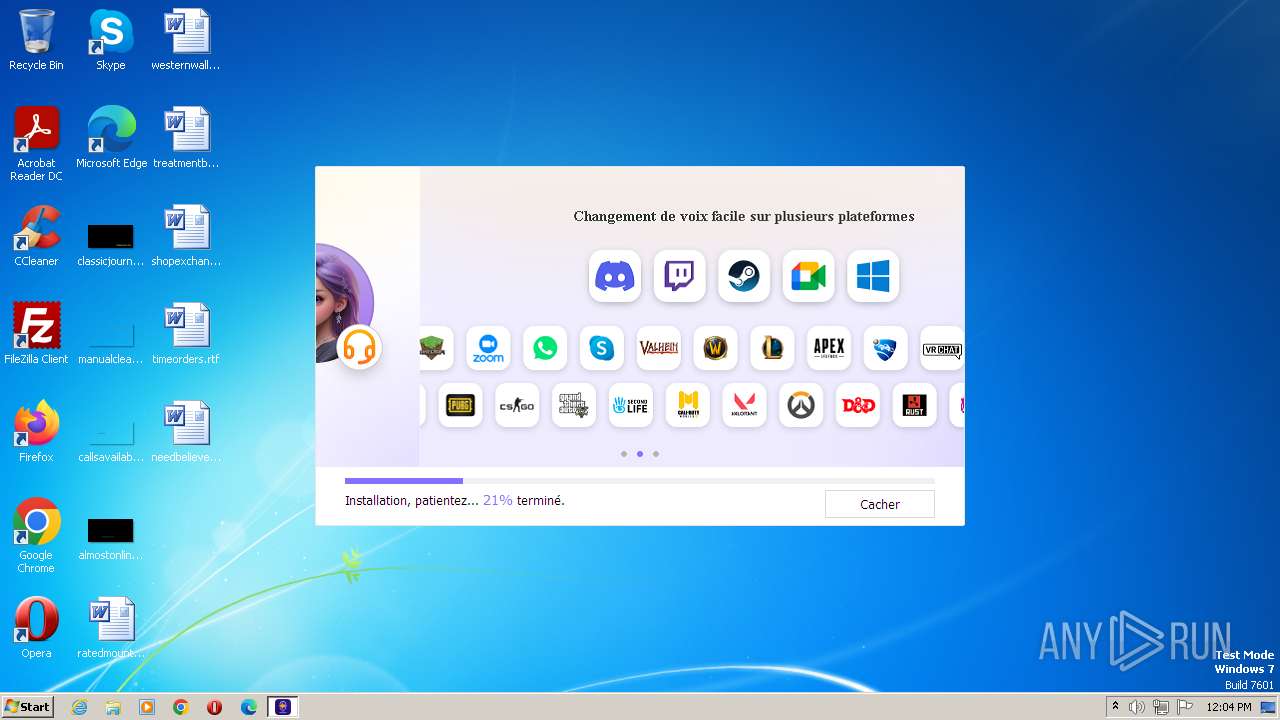The image size is (1280, 720).
Task: Select the active middle slide dot
Action: [x=640, y=454]
